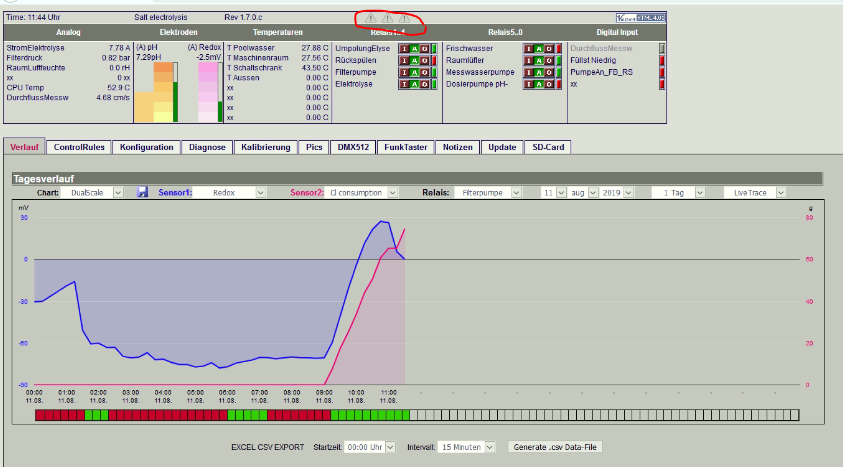This screenshot has height=467, width=843.
Task: Open the FunkTaster tab
Action: coord(405,147)
